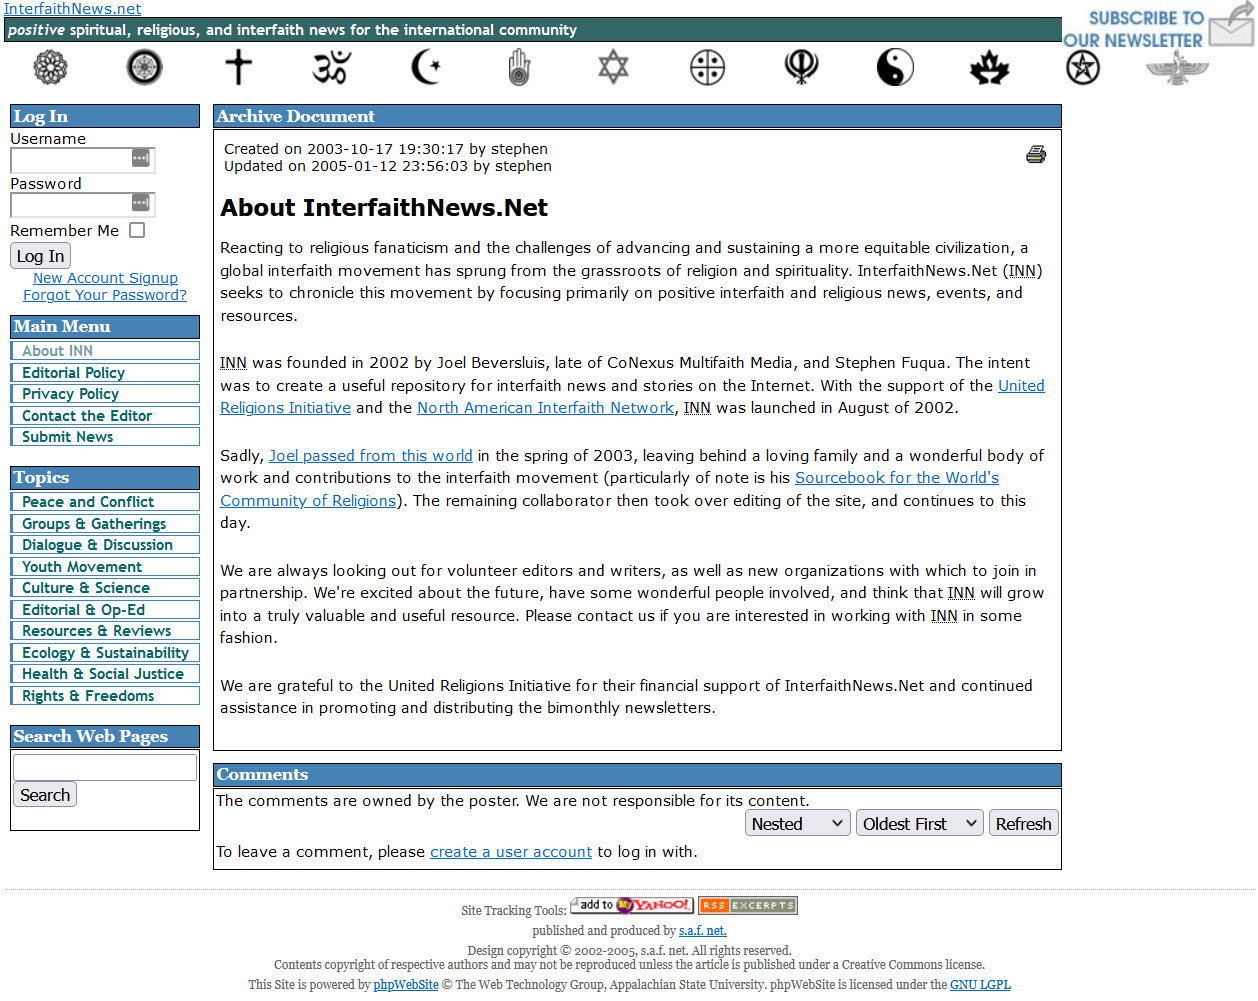Click the yin-yang Taoism icon
Screen dimensions: 1258x1001
pyautogui.click(x=895, y=67)
